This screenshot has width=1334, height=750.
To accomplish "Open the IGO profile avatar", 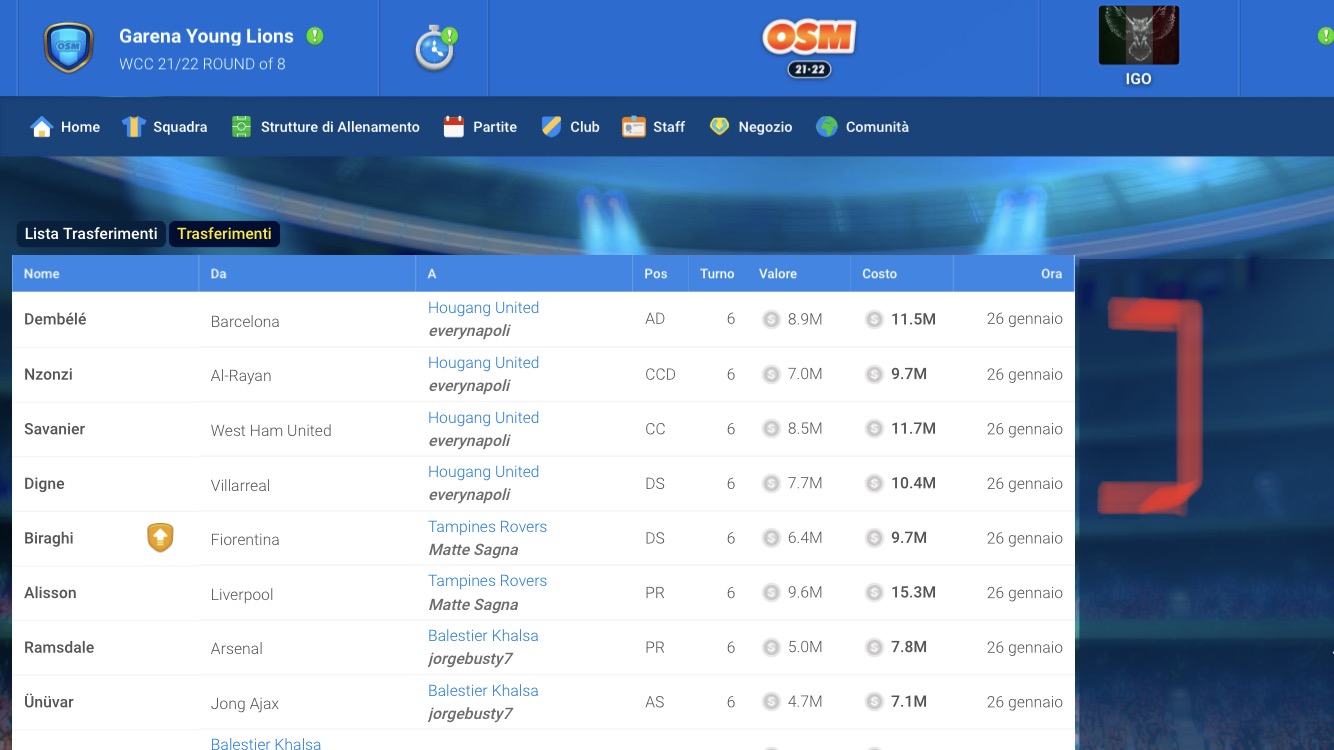I will pos(1138,37).
